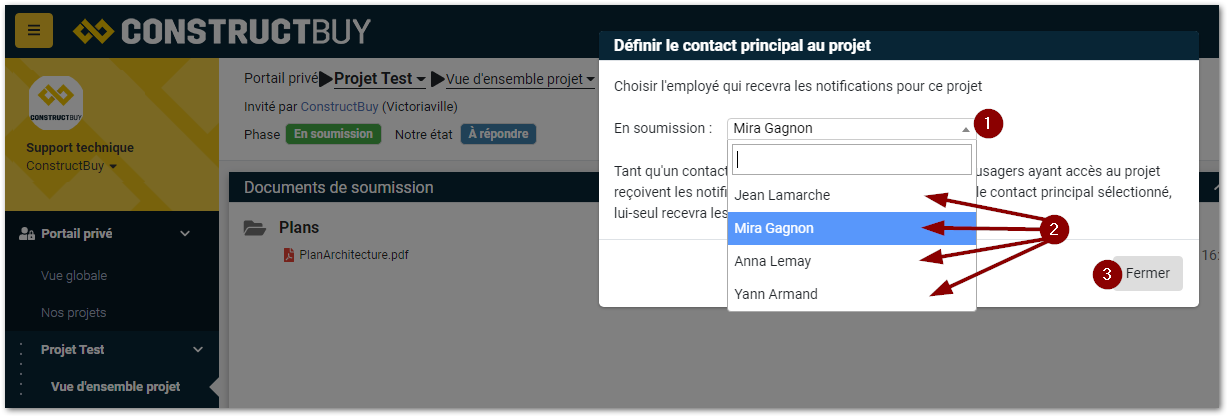This screenshot has width=1228, height=417.
Task: Open the PlanArchitecture.pdf link
Action: click(354, 255)
